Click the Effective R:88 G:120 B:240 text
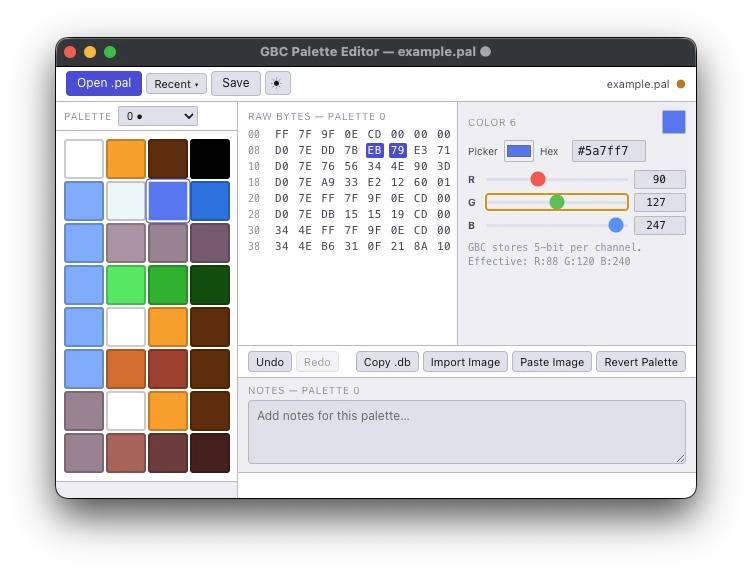 (x=549, y=261)
